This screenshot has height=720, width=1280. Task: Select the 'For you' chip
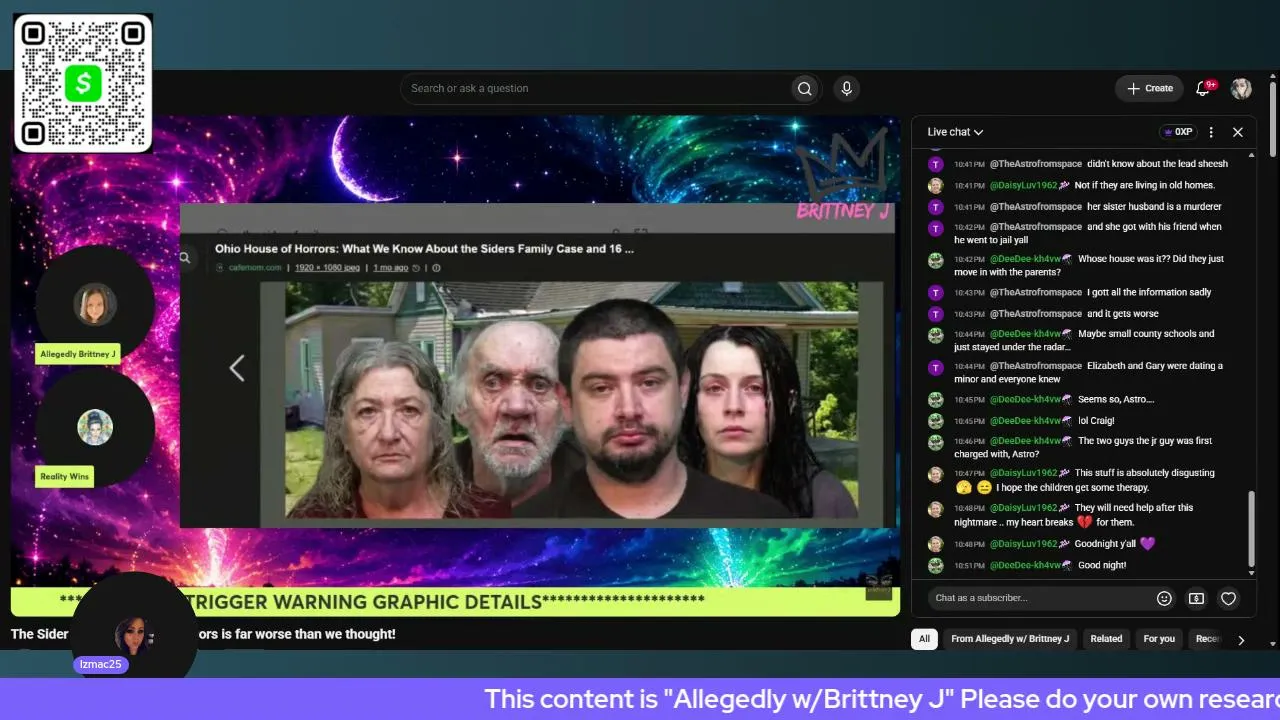(1159, 639)
